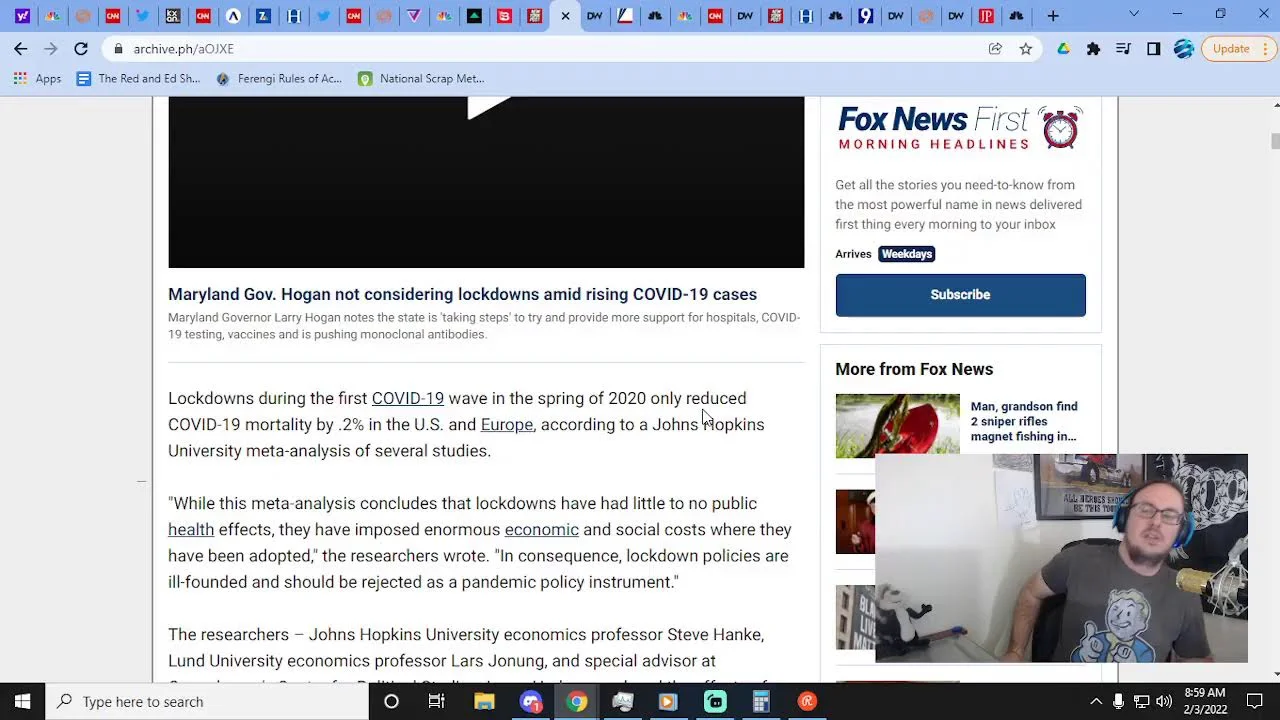This screenshot has height=720, width=1280.
Task: Click the Subscribe button
Action: (x=960, y=295)
